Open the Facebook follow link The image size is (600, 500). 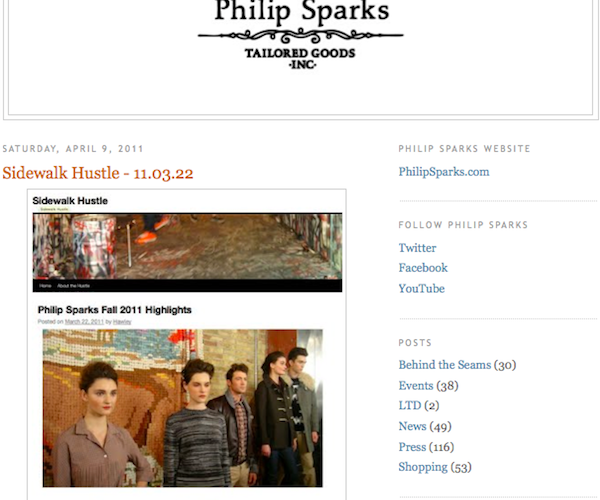tap(423, 268)
